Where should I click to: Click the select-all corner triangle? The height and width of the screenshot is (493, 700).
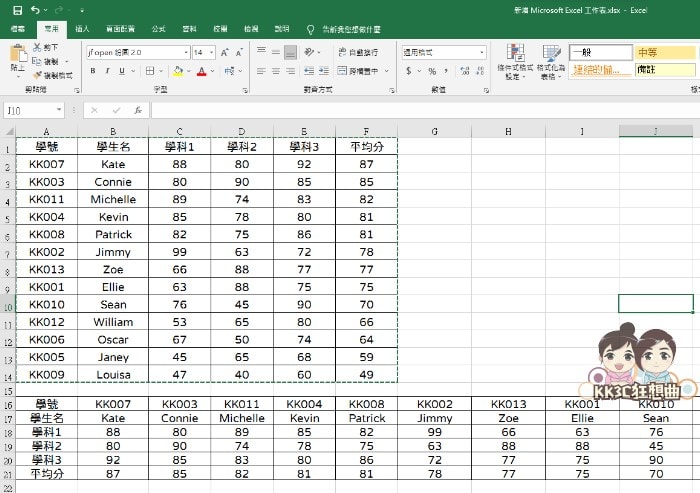pos(8,131)
